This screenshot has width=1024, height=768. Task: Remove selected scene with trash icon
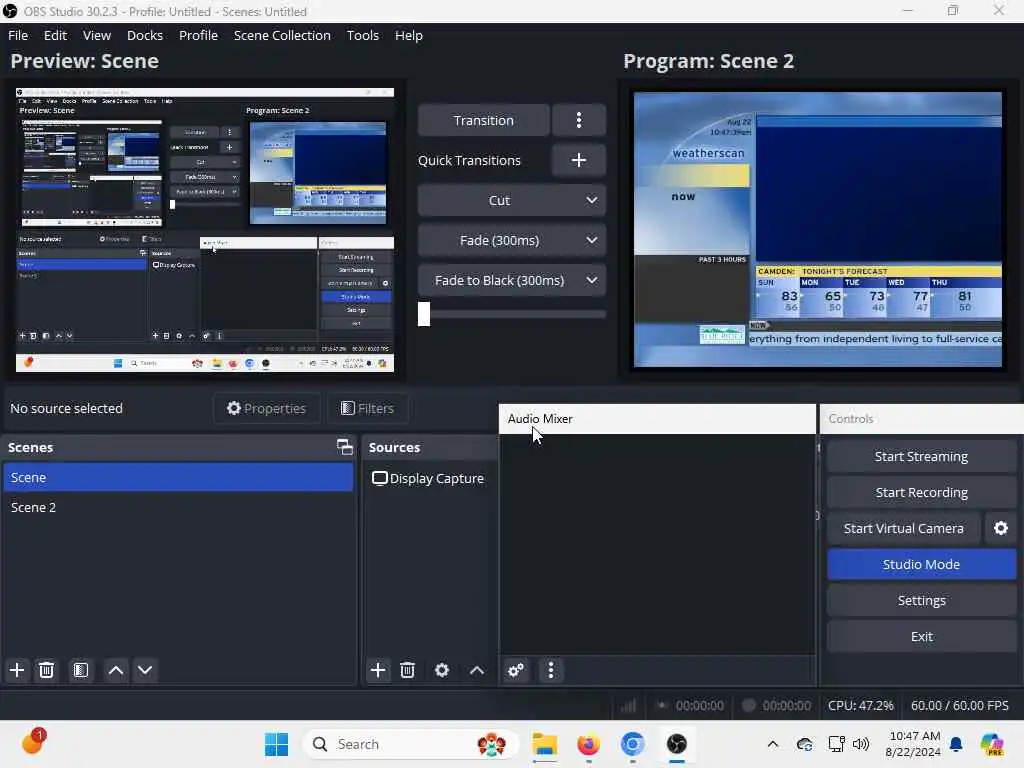tap(46, 670)
